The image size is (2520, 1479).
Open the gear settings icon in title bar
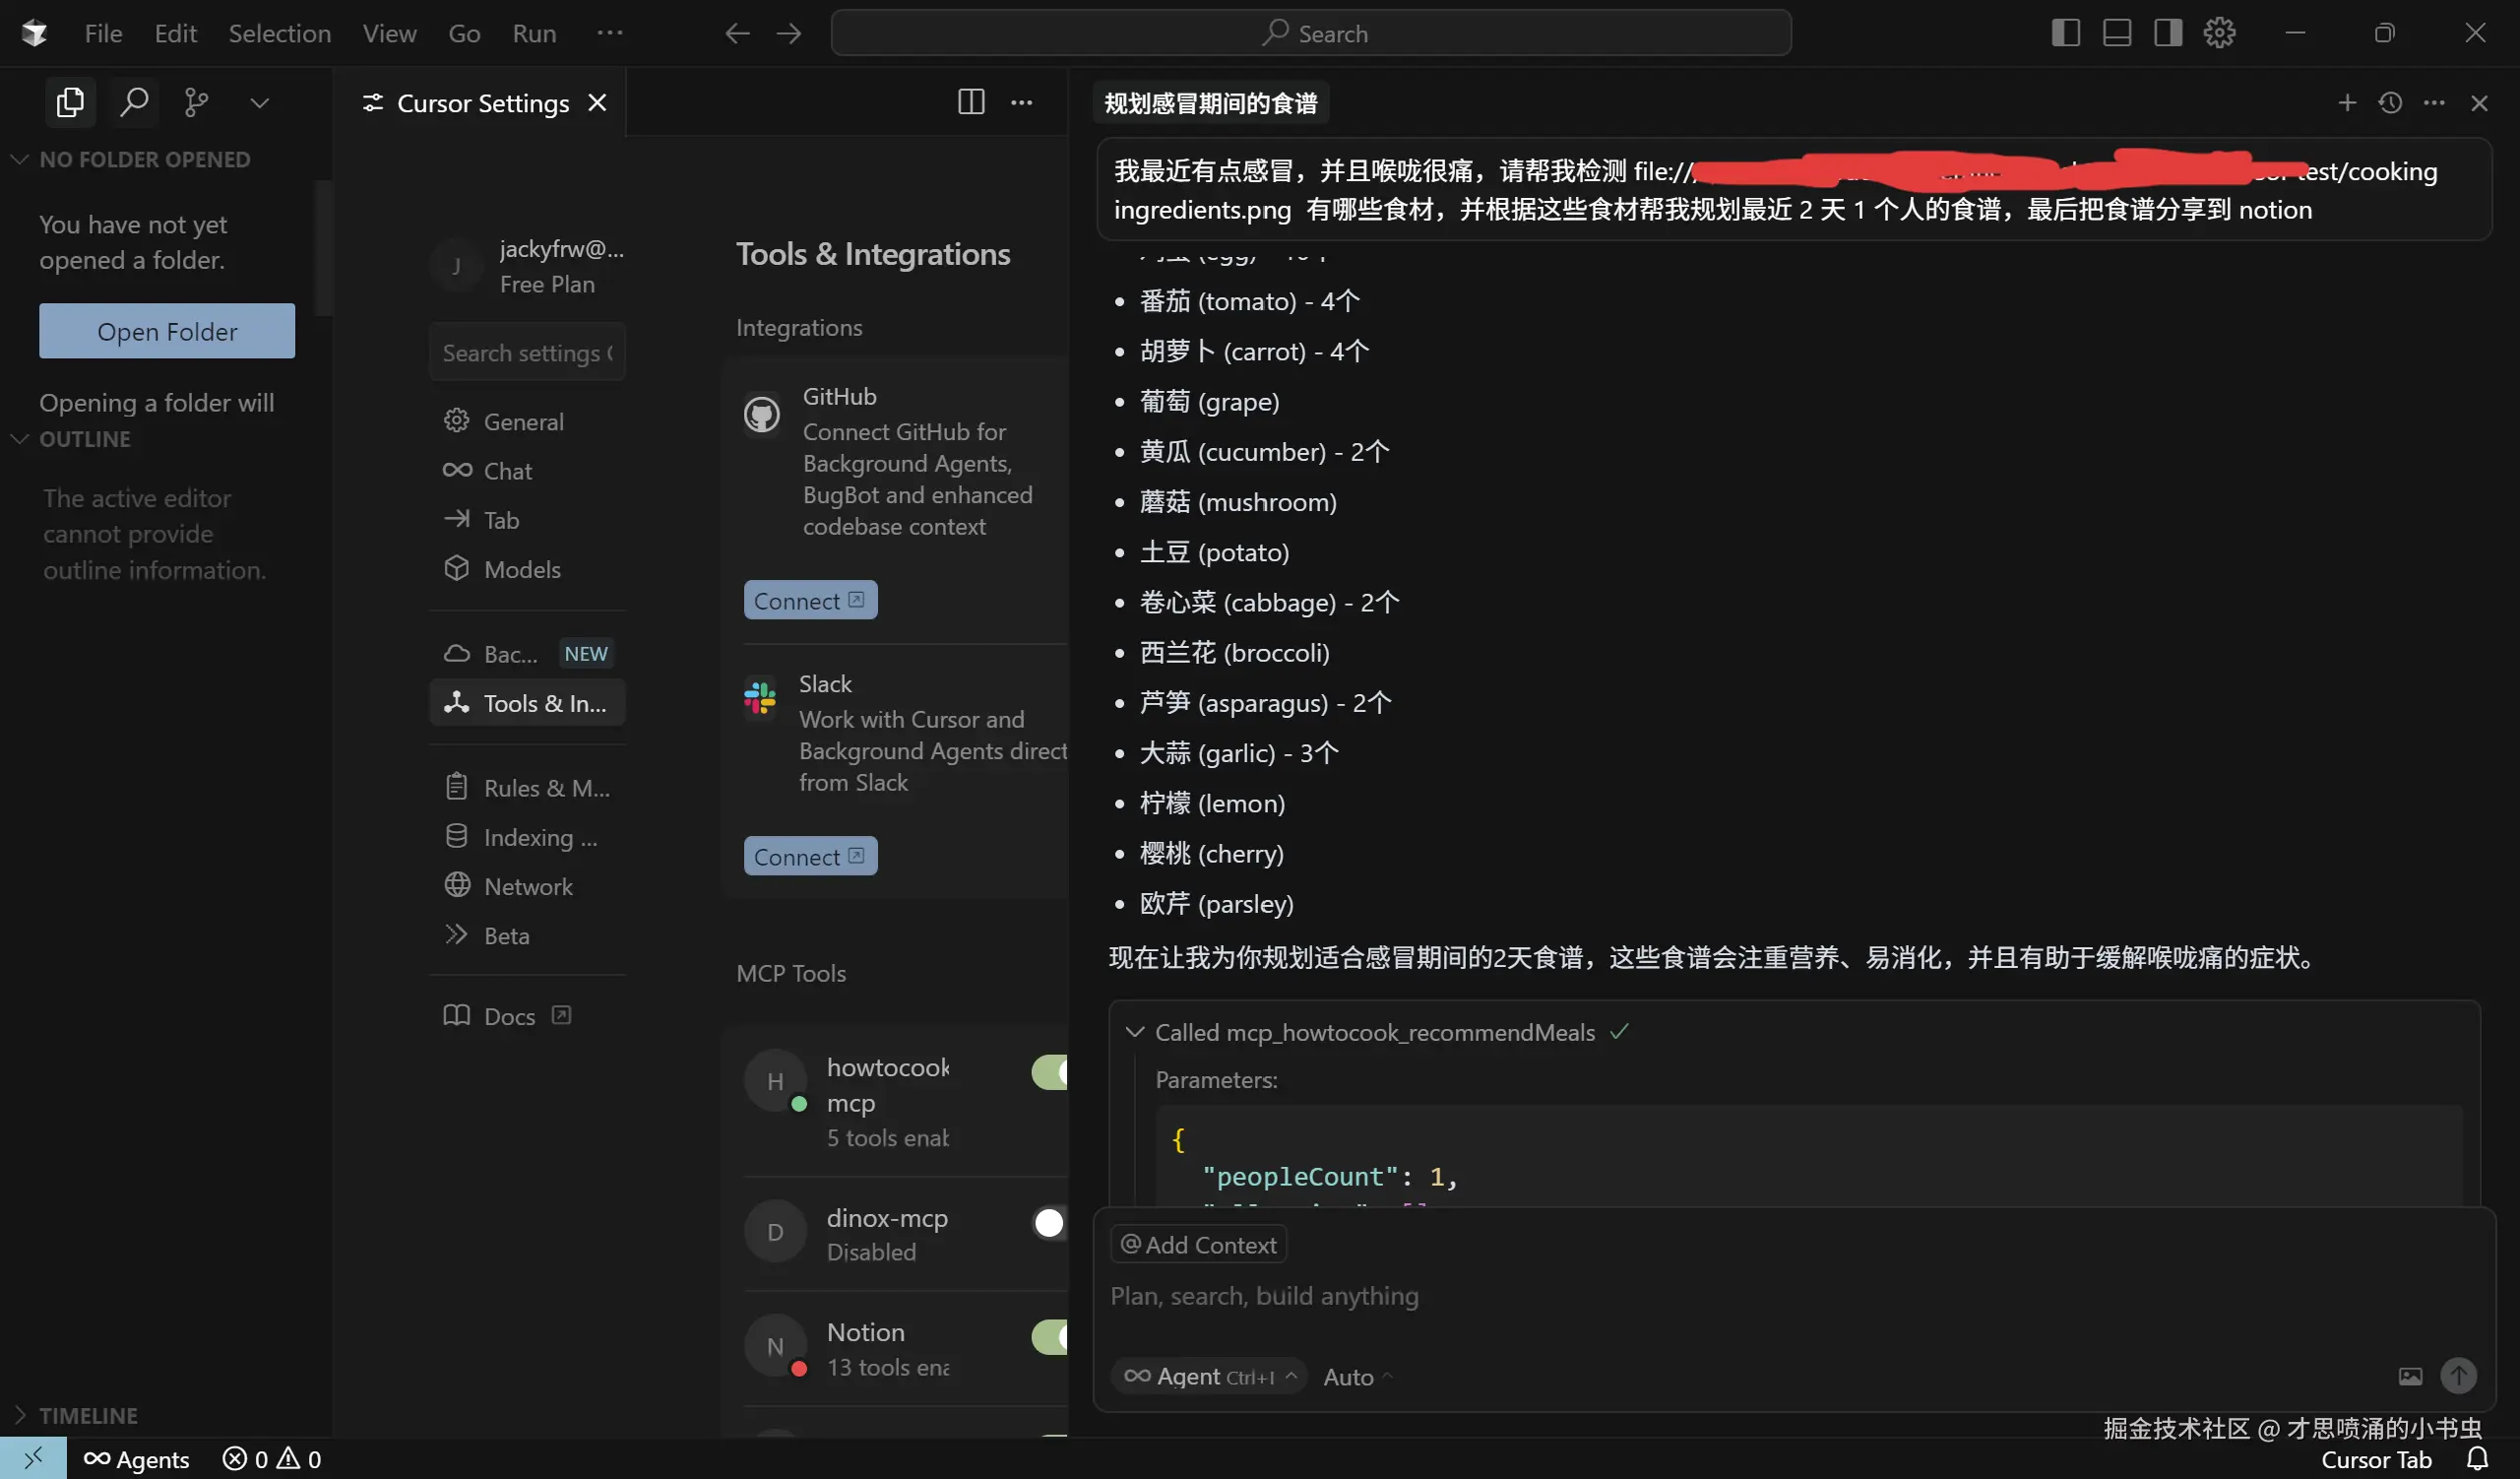(2219, 33)
